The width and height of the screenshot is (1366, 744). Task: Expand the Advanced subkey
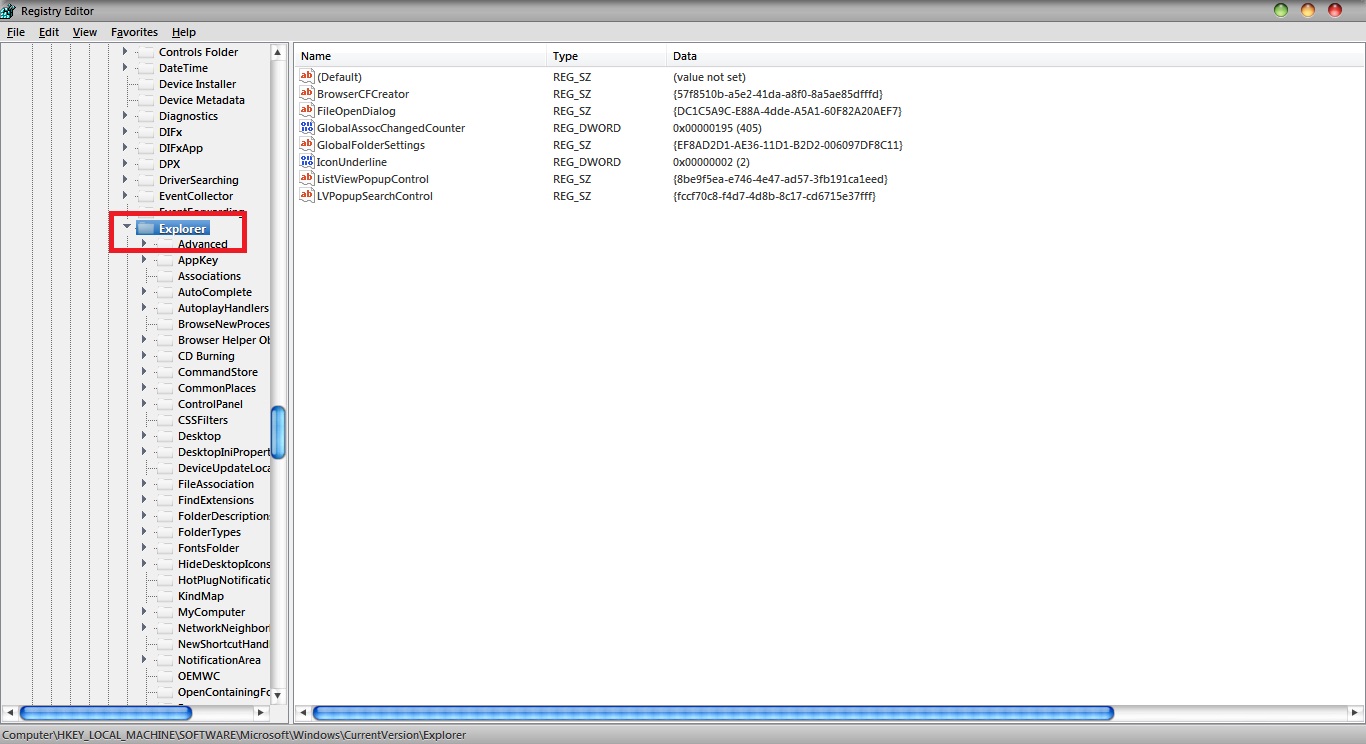(x=144, y=244)
